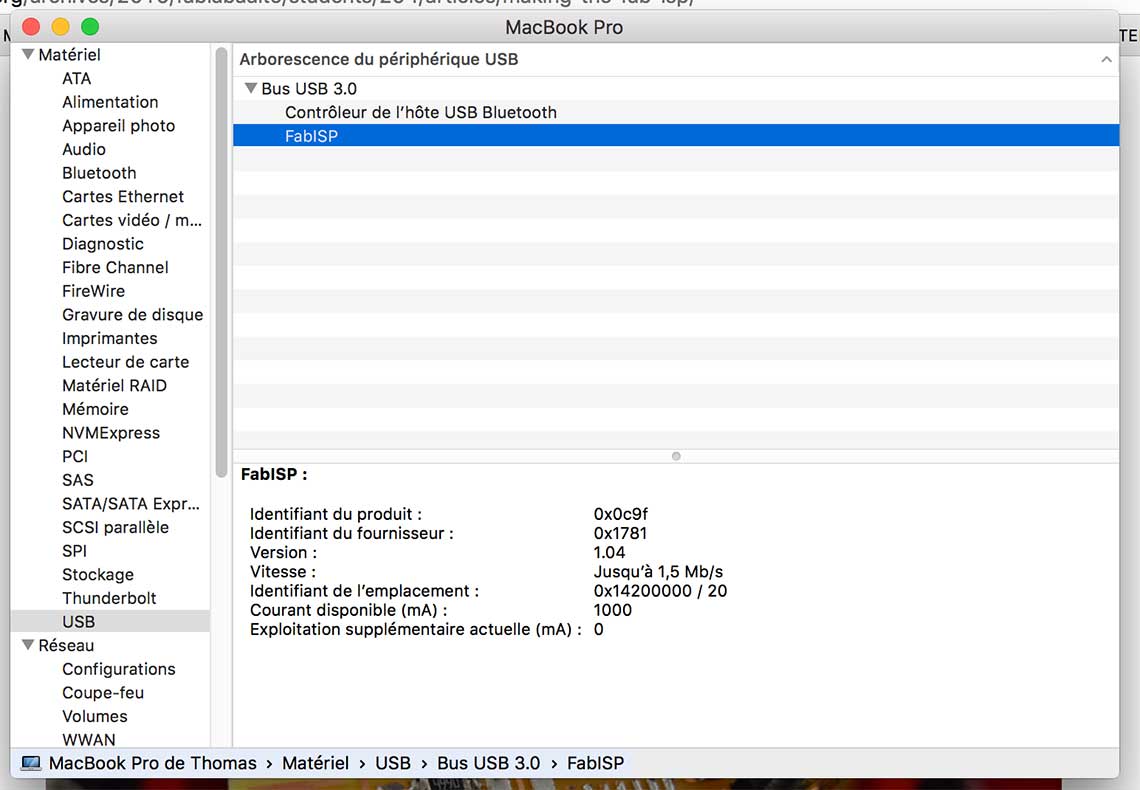This screenshot has width=1140, height=790.
Task: Click the sidebar vertical scrollbar
Action: pyautogui.click(x=221, y=262)
